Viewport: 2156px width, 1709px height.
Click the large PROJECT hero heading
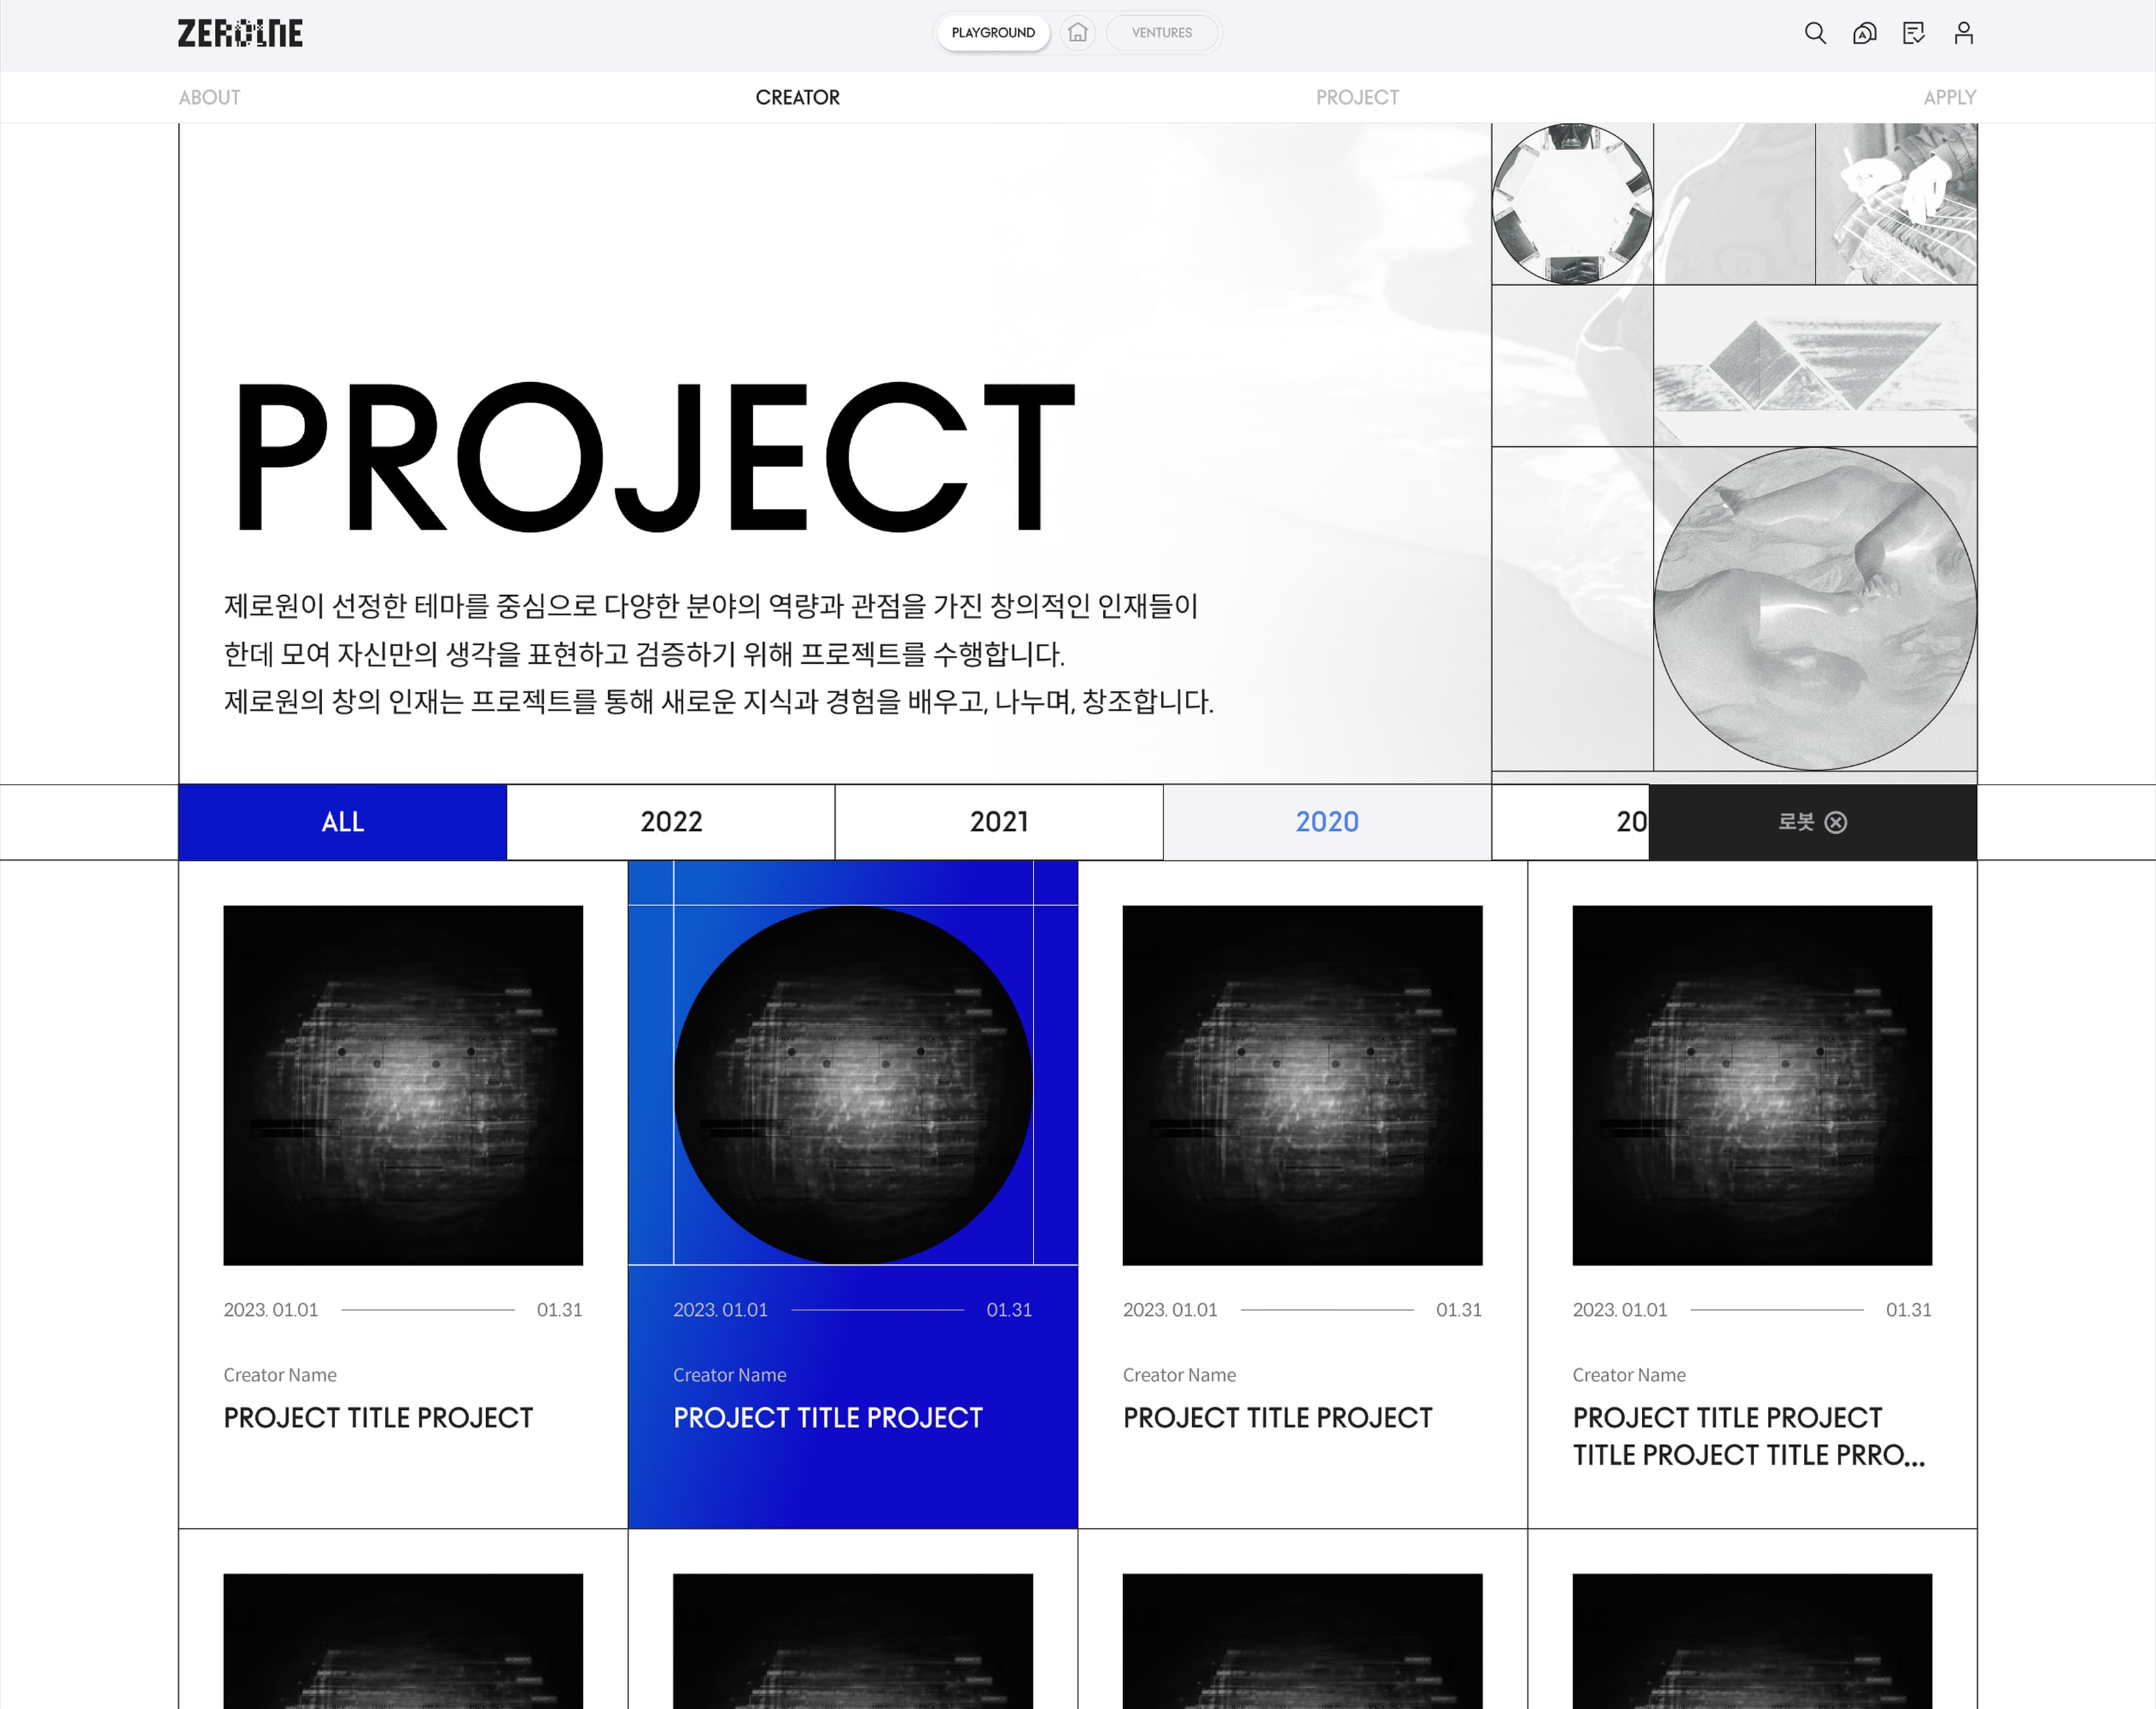[x=655, y=457]
